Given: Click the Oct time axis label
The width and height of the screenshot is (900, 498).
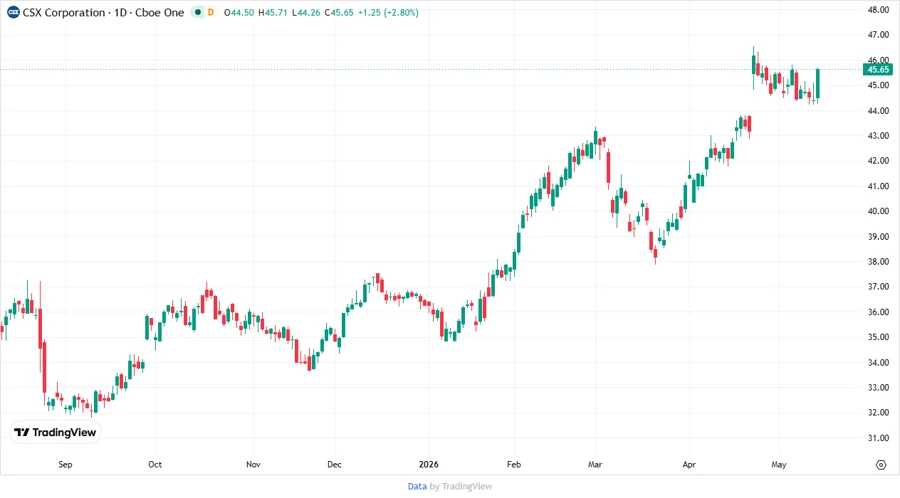Looking at the screenshot, I should pyautogui.click(x=155, y=465).
